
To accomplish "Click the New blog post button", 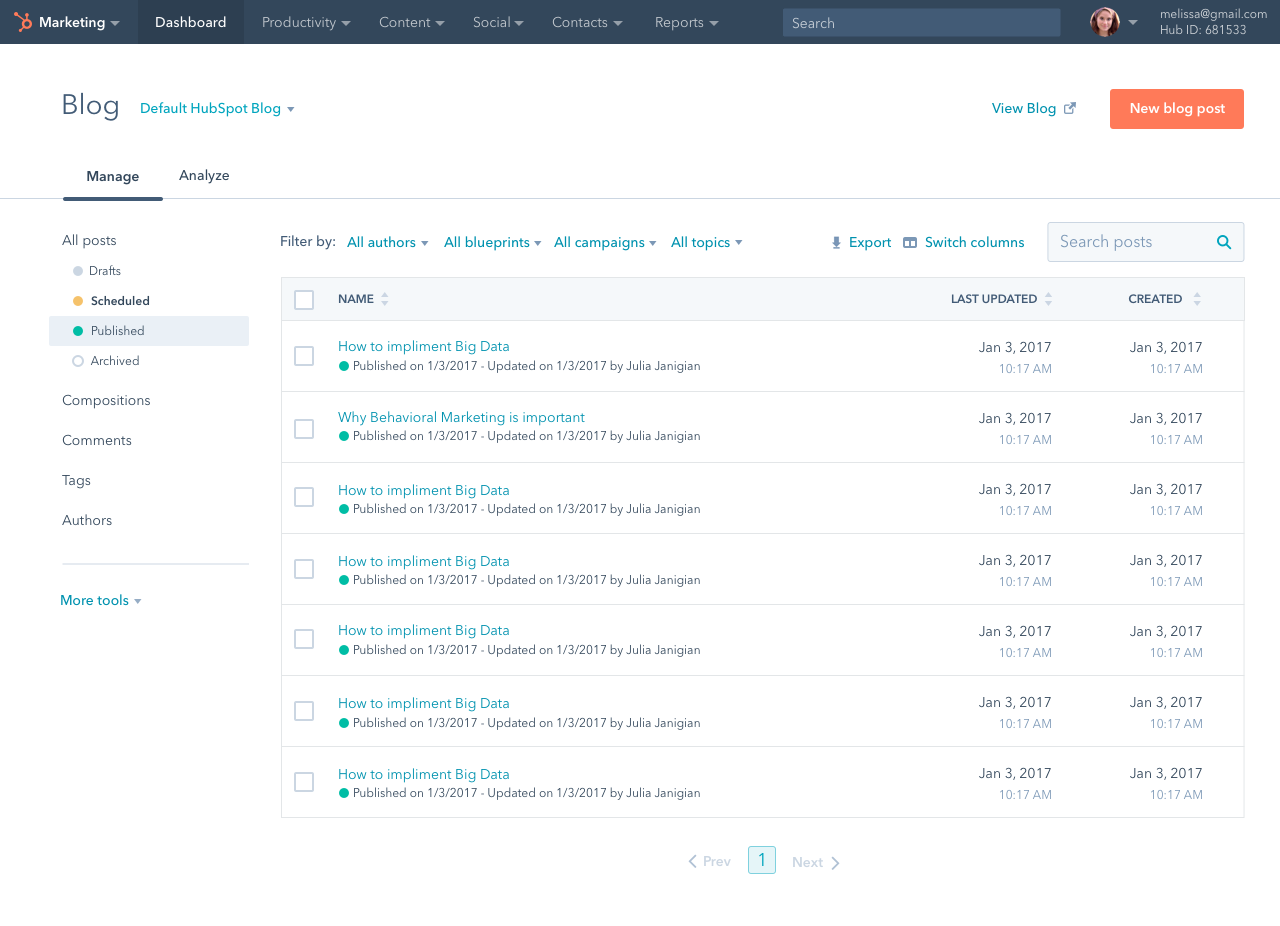I will click(1176, 109).
